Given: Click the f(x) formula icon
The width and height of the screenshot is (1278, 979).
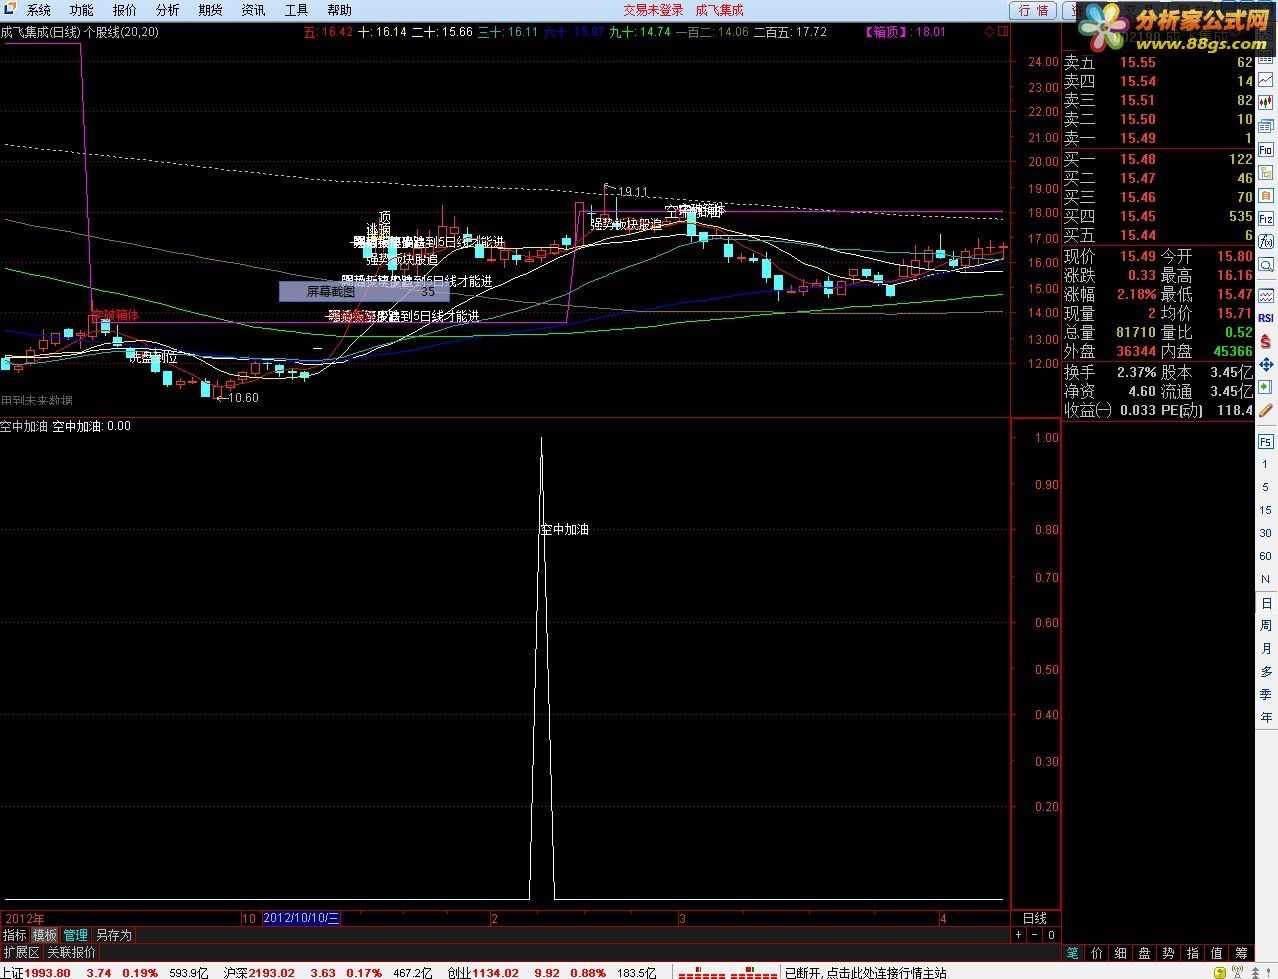Looking at the screenshot, I should (x=1265, y=241).
